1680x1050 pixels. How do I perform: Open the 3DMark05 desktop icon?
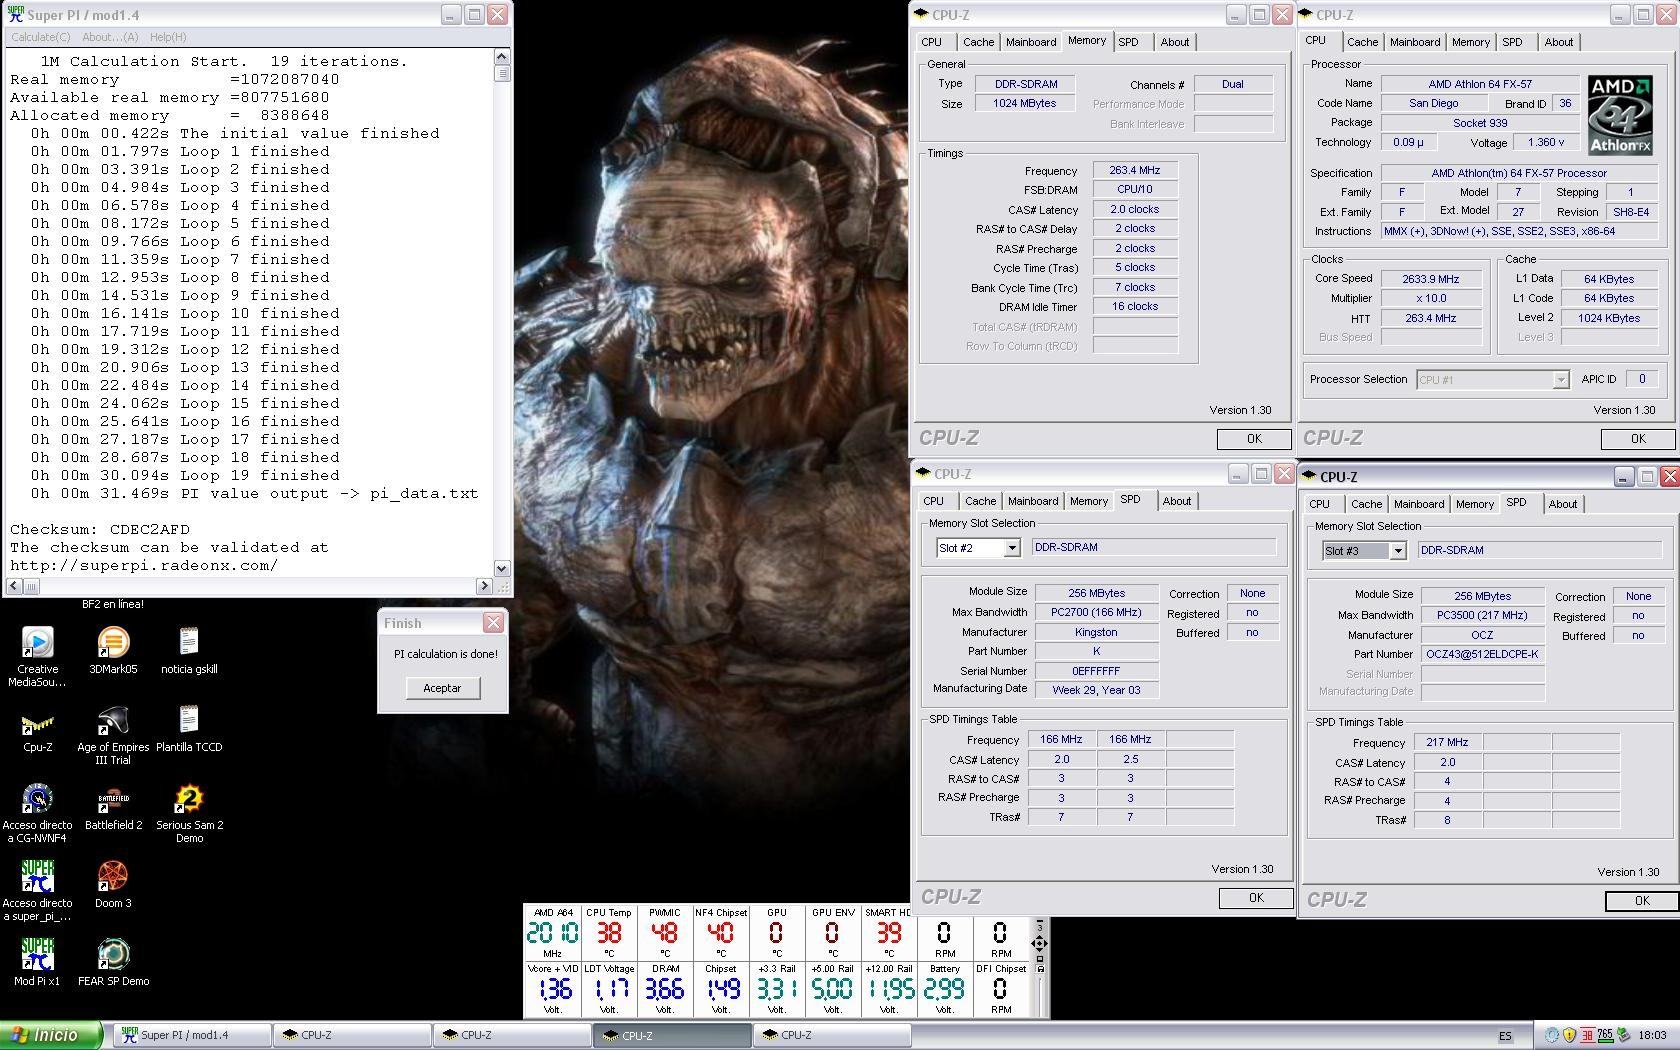pos(113,643)
